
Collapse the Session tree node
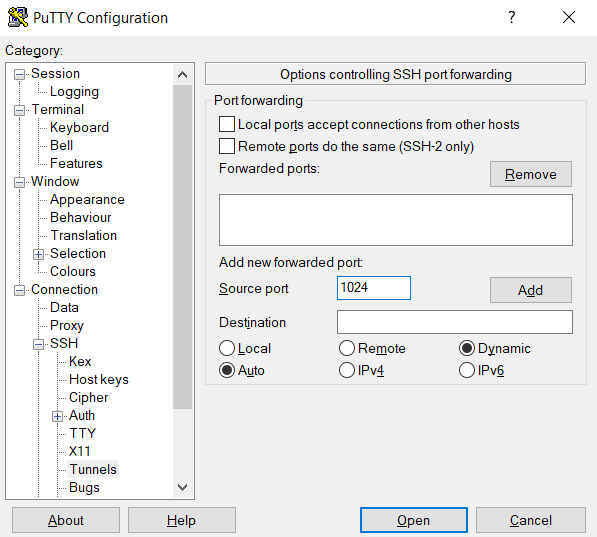[x=19, y=74]
